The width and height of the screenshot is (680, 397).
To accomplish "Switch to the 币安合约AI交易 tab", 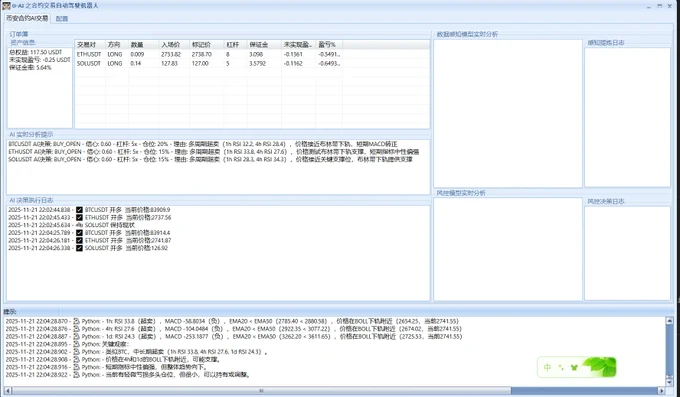I will (27, 18).
